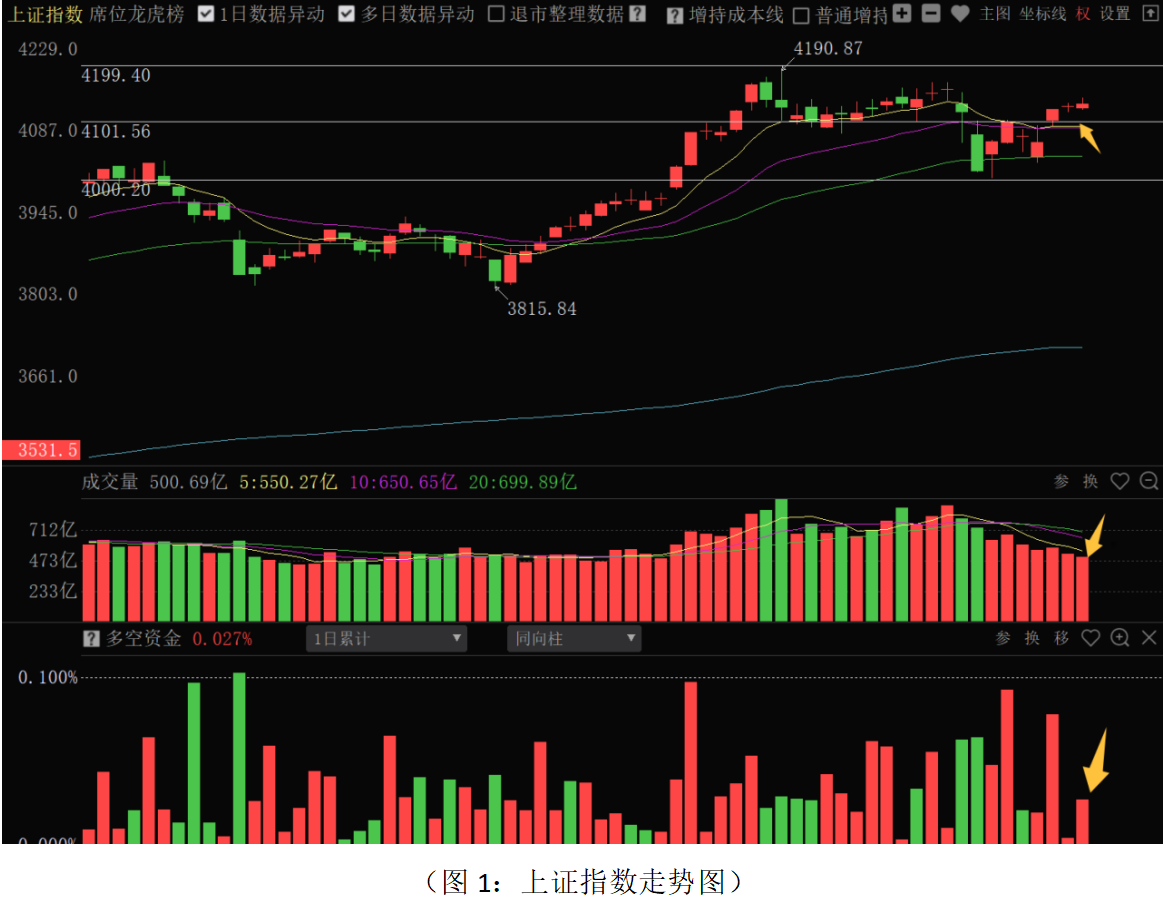Click the chat bubble icon in 成交量 panel
Screen dimensions: 1166x903
1147,481
